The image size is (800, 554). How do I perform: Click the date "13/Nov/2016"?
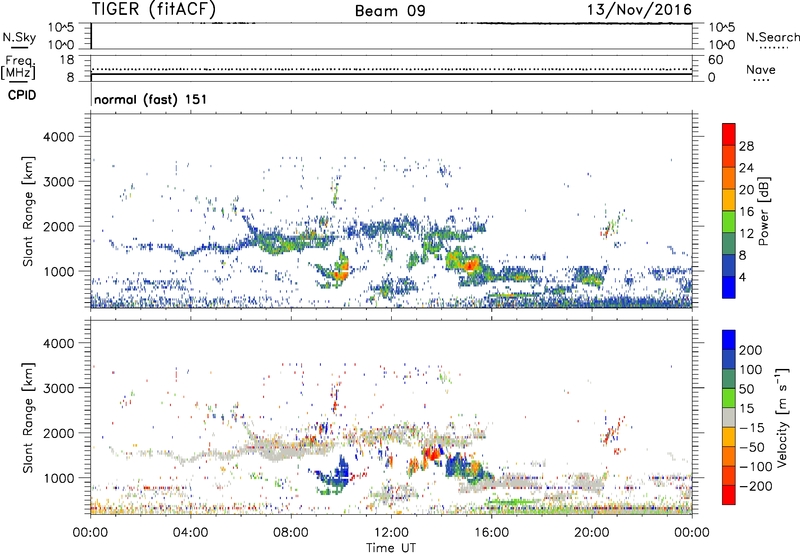pyautogui.click(x=640, y=9)
